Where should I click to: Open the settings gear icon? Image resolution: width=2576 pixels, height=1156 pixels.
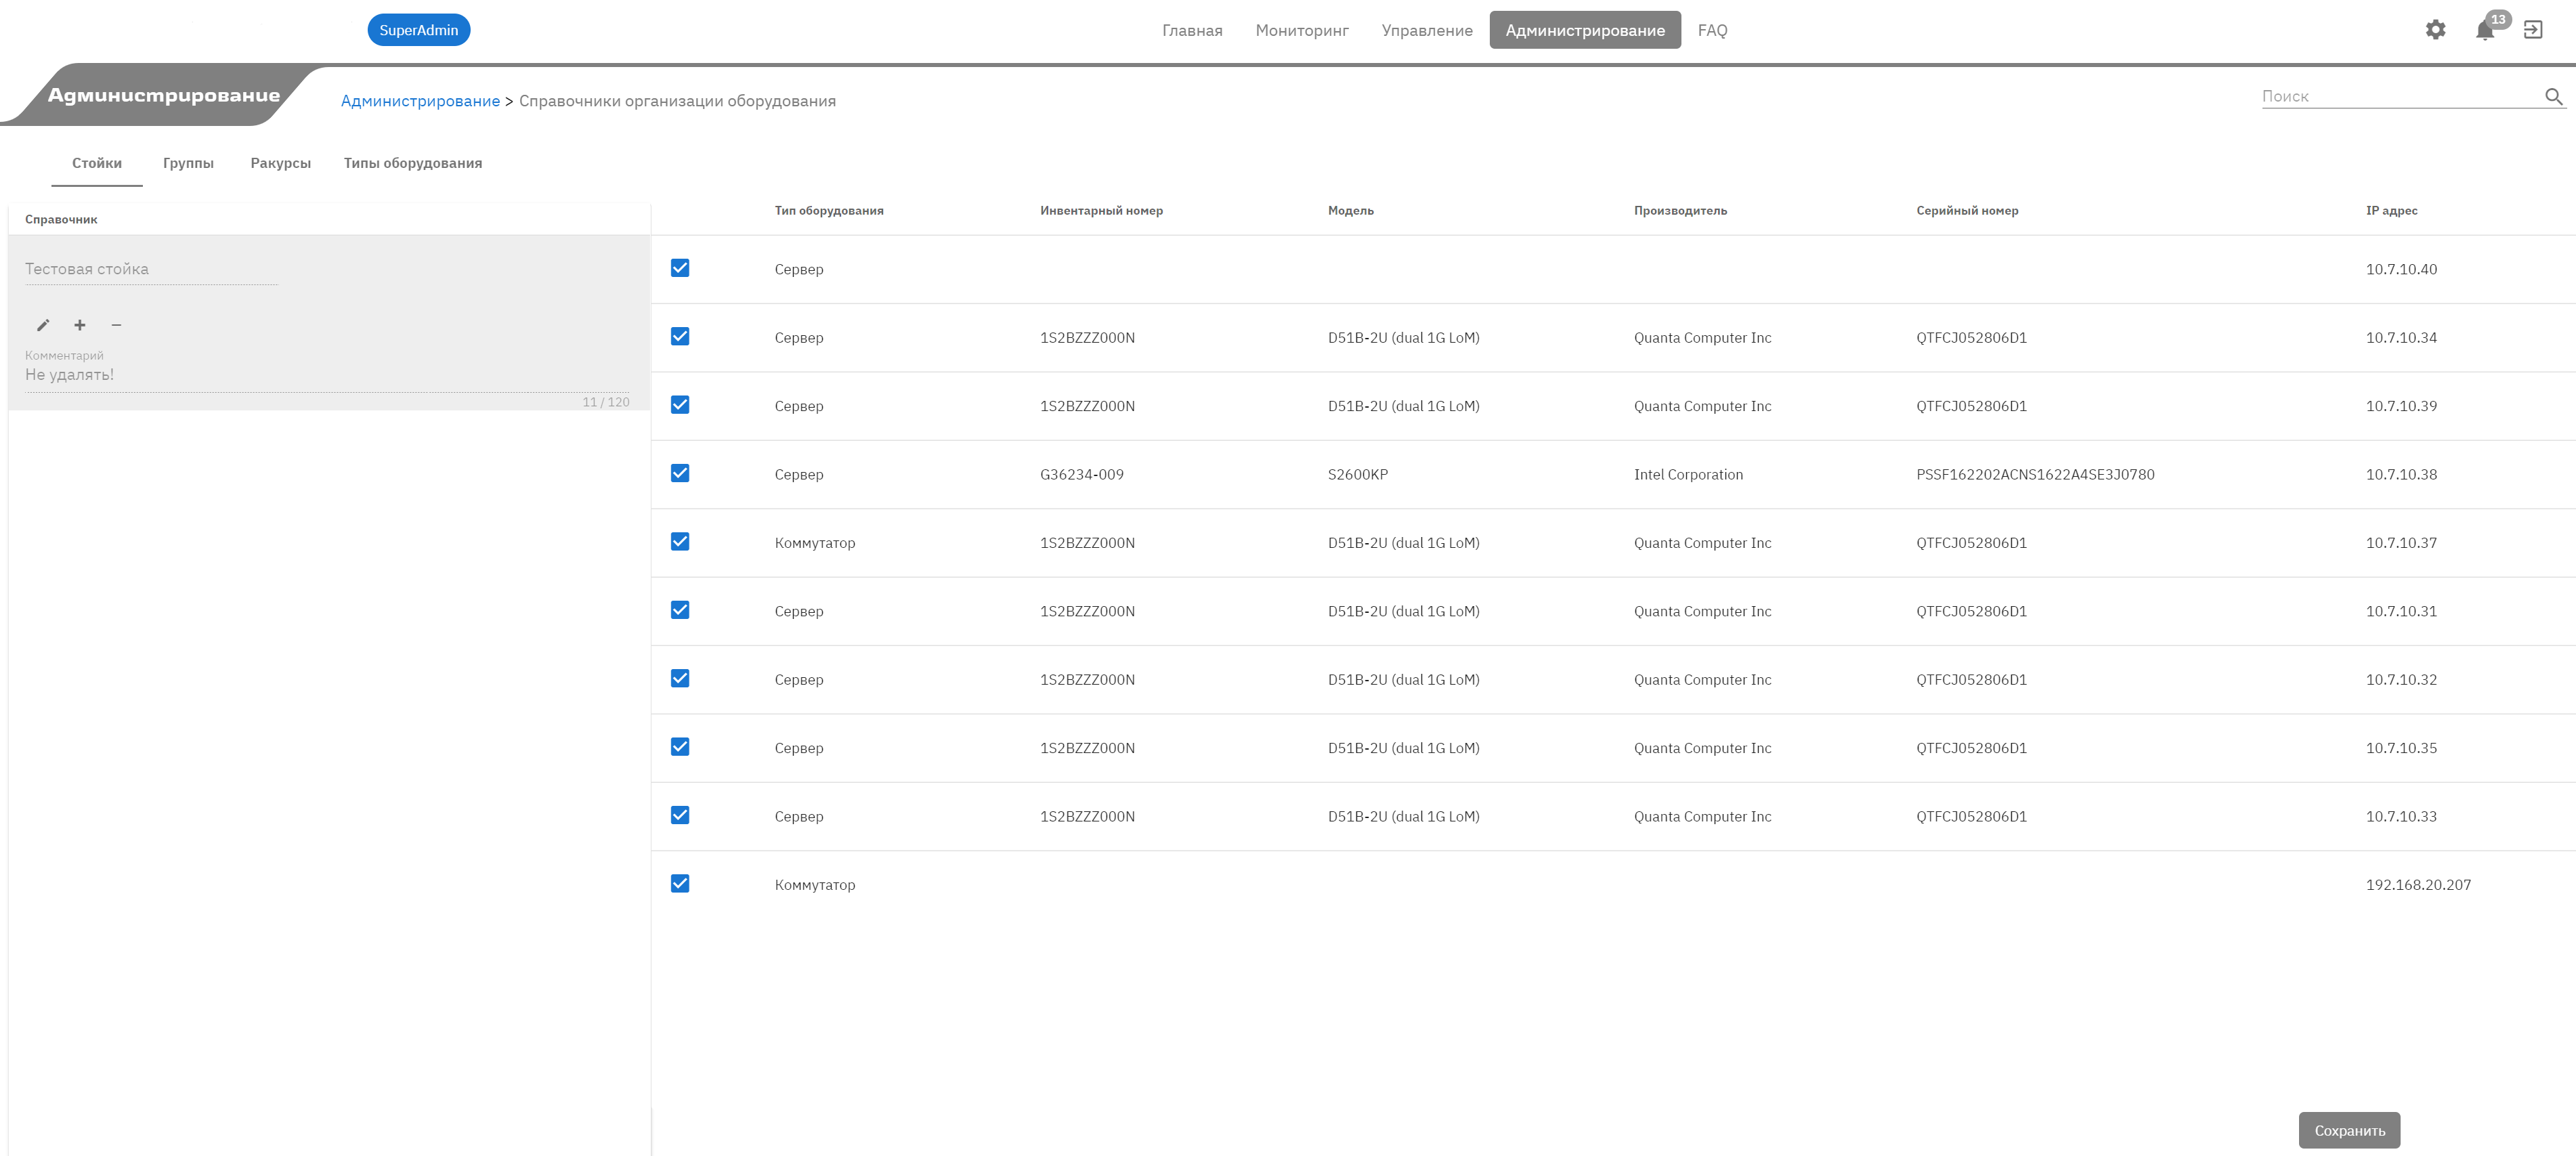coord(2435,30)
